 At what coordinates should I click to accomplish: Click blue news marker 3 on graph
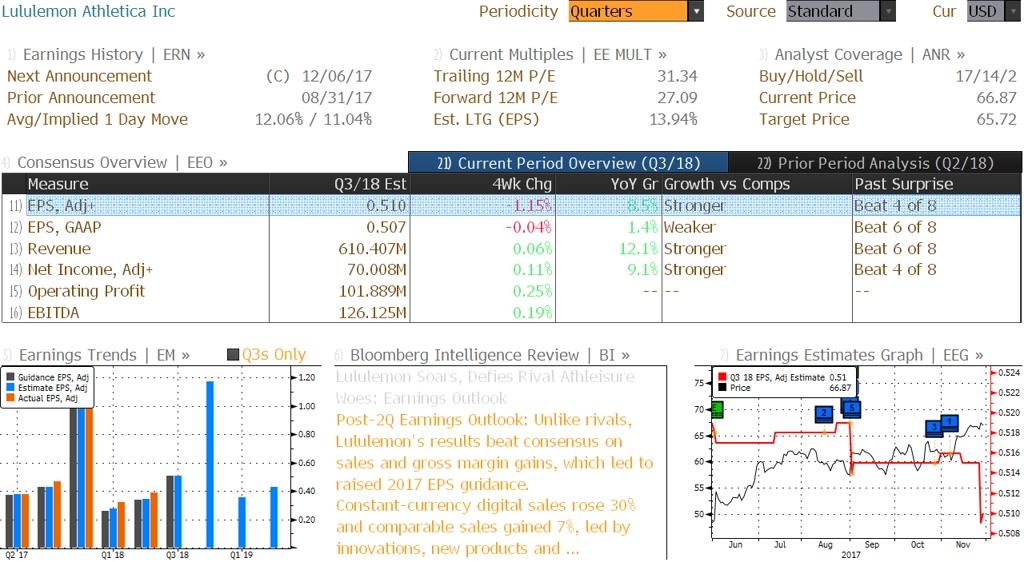[x=935, y=428]
